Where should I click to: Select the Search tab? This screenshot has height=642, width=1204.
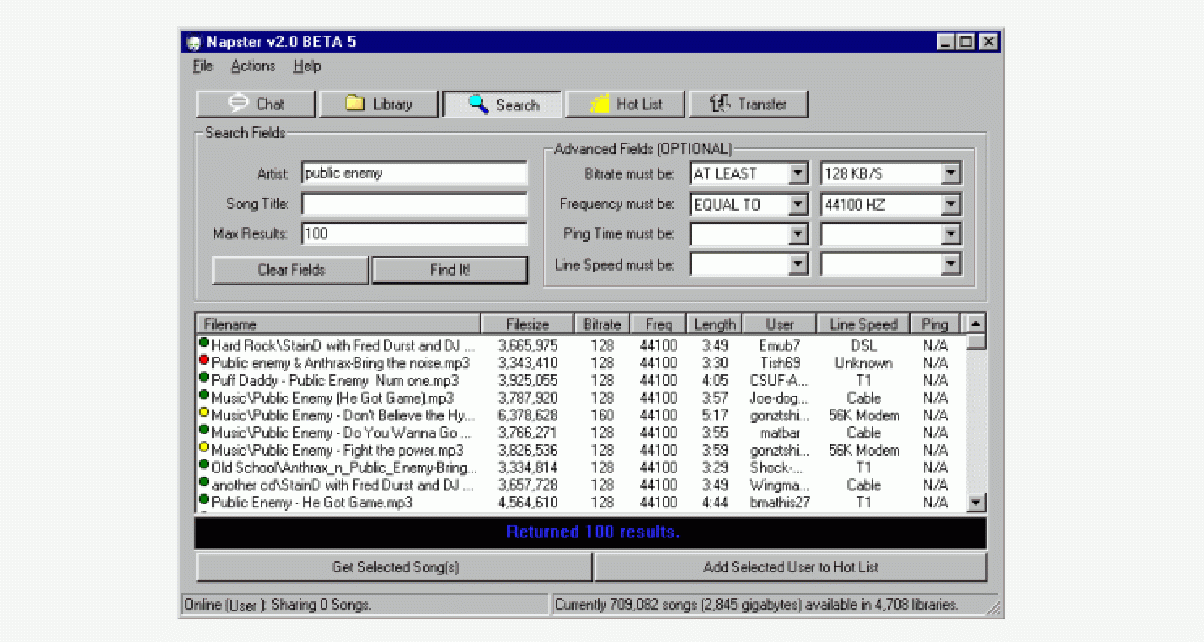click(x=503, y=104)
